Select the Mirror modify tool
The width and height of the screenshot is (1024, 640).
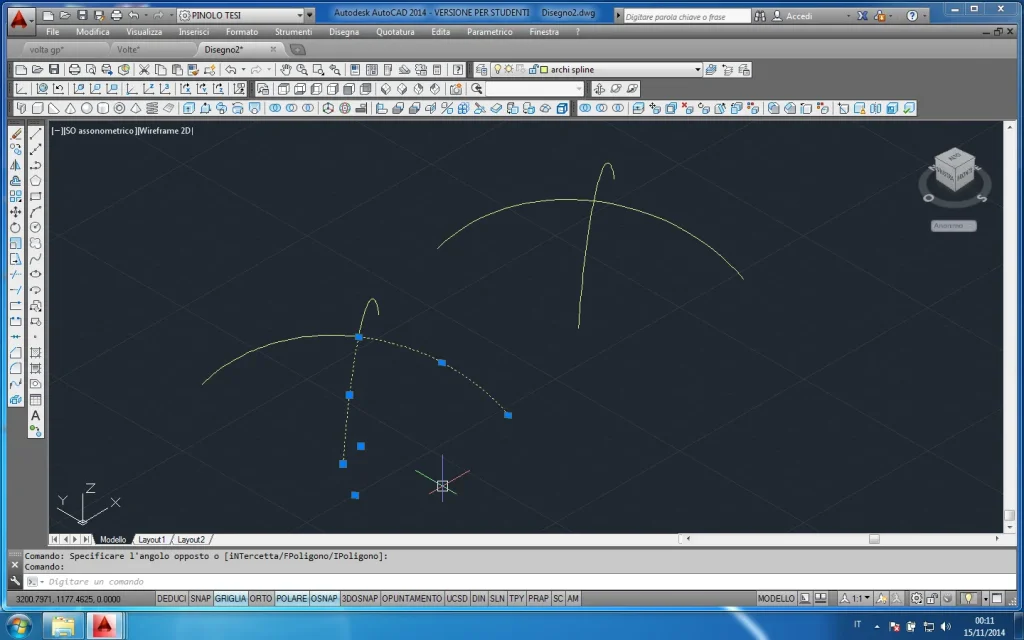click(x=15, y=165)
